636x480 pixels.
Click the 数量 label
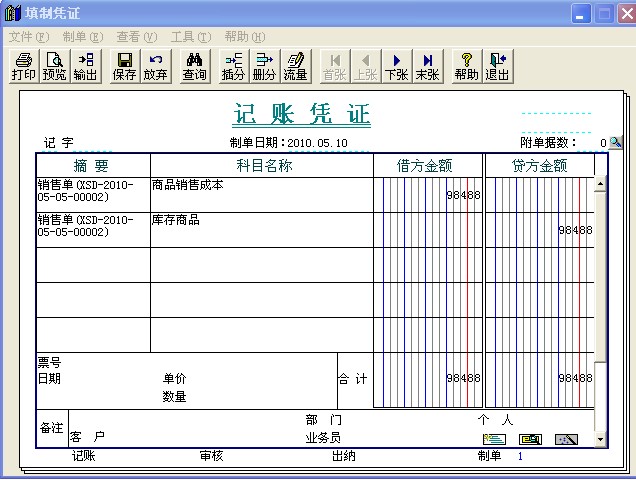click(174, 396)
